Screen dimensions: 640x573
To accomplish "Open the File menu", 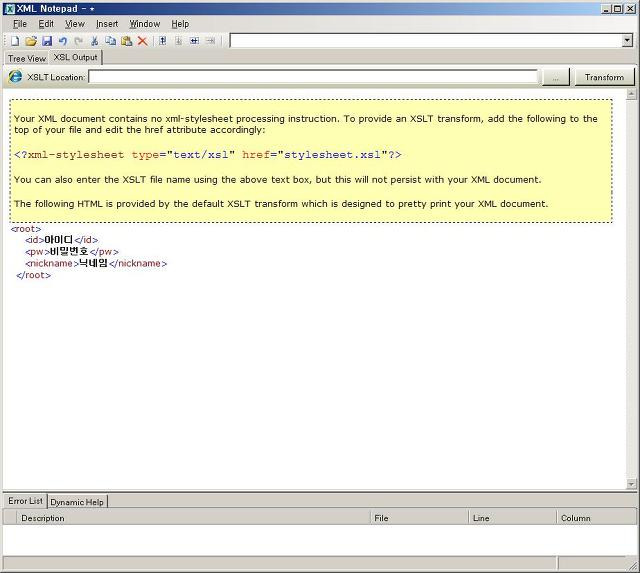I will pyautogui.click(x=20, y=24).
